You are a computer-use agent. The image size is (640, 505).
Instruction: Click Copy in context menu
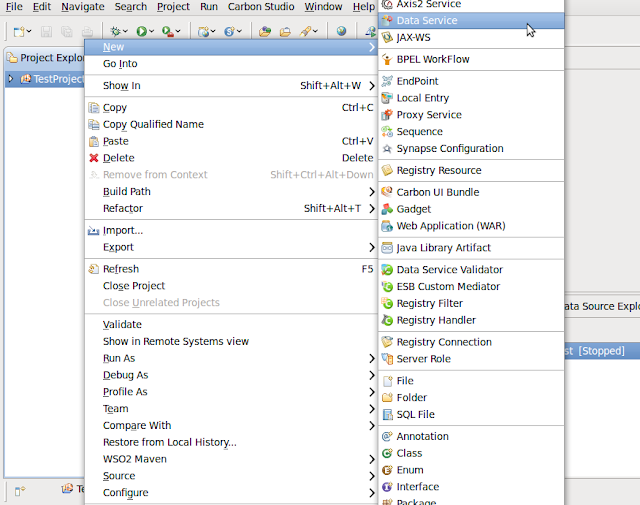231,108
